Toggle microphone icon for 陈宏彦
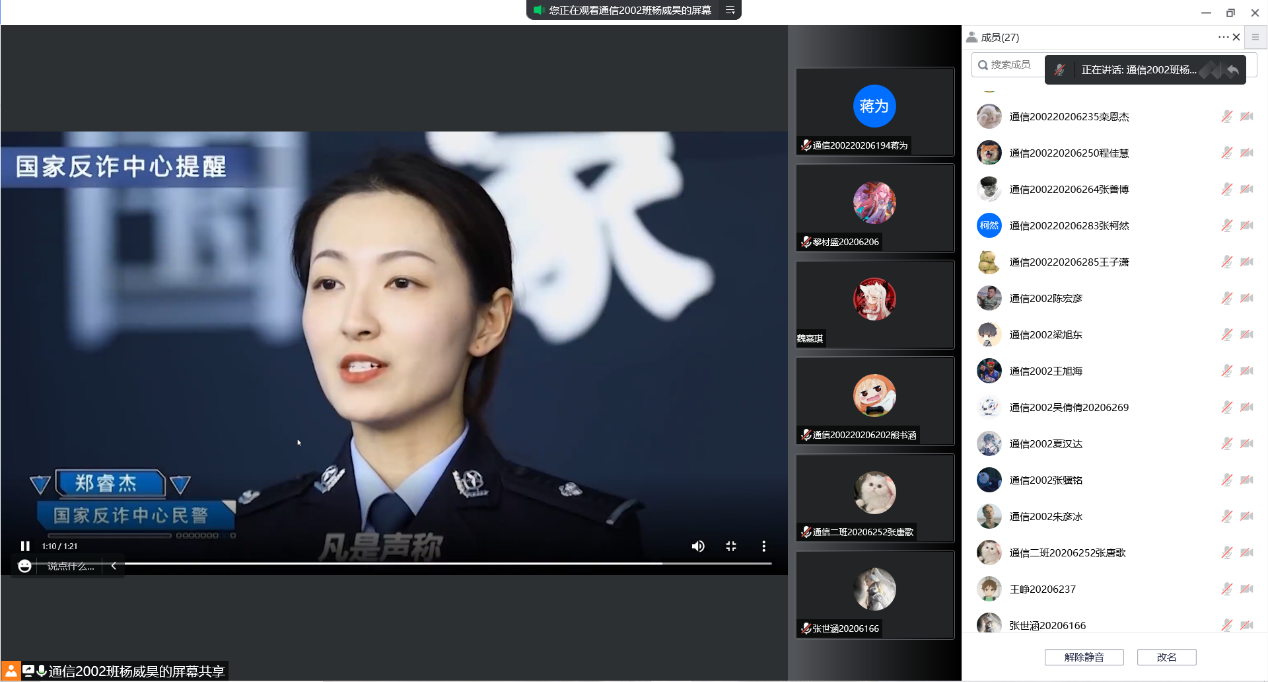 coord(1226,298)
